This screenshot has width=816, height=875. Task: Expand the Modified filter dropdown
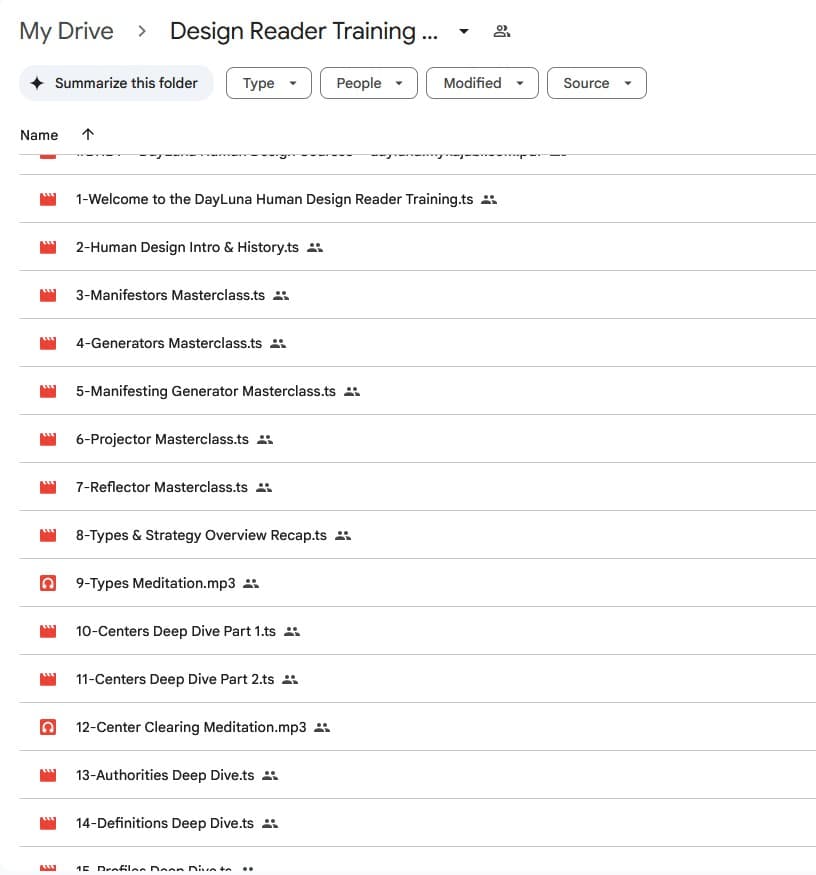click(482, 84)
